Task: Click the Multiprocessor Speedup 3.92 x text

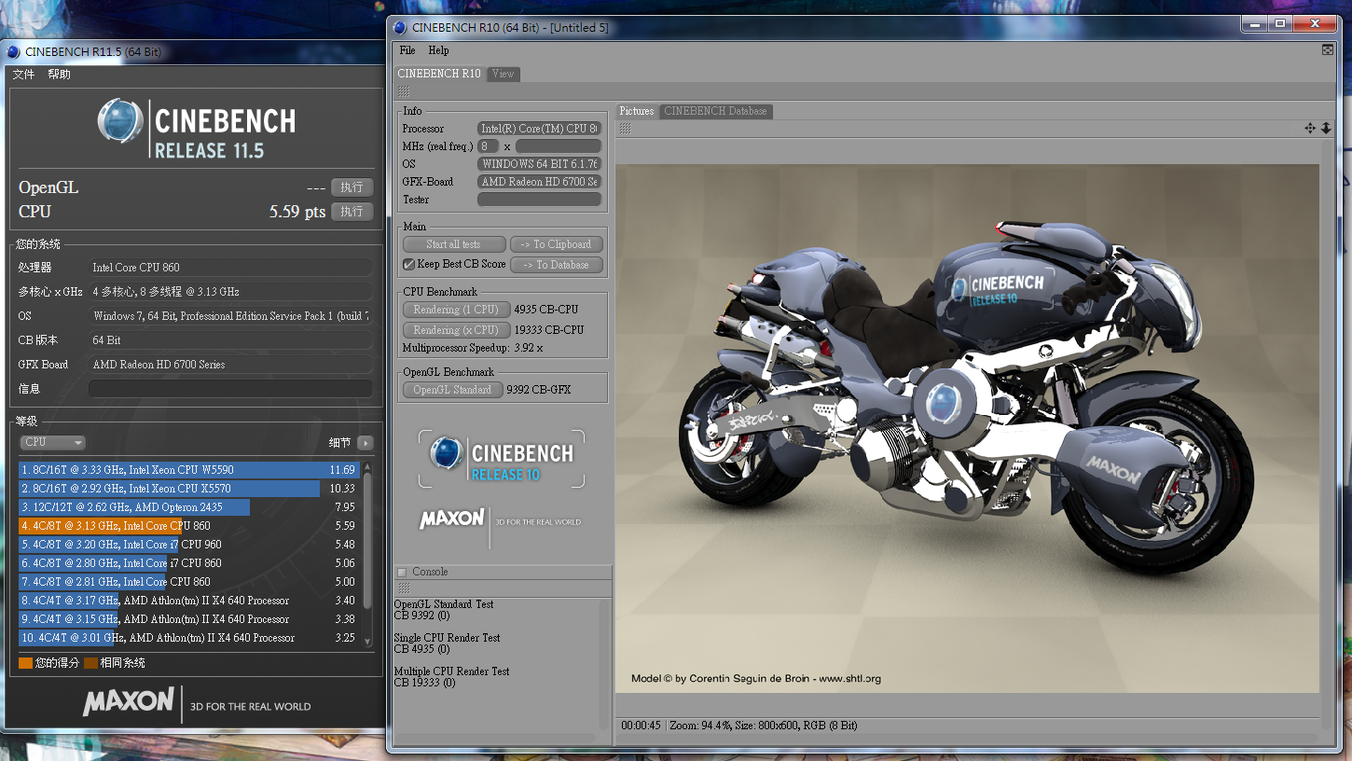Action: point(472,348)
